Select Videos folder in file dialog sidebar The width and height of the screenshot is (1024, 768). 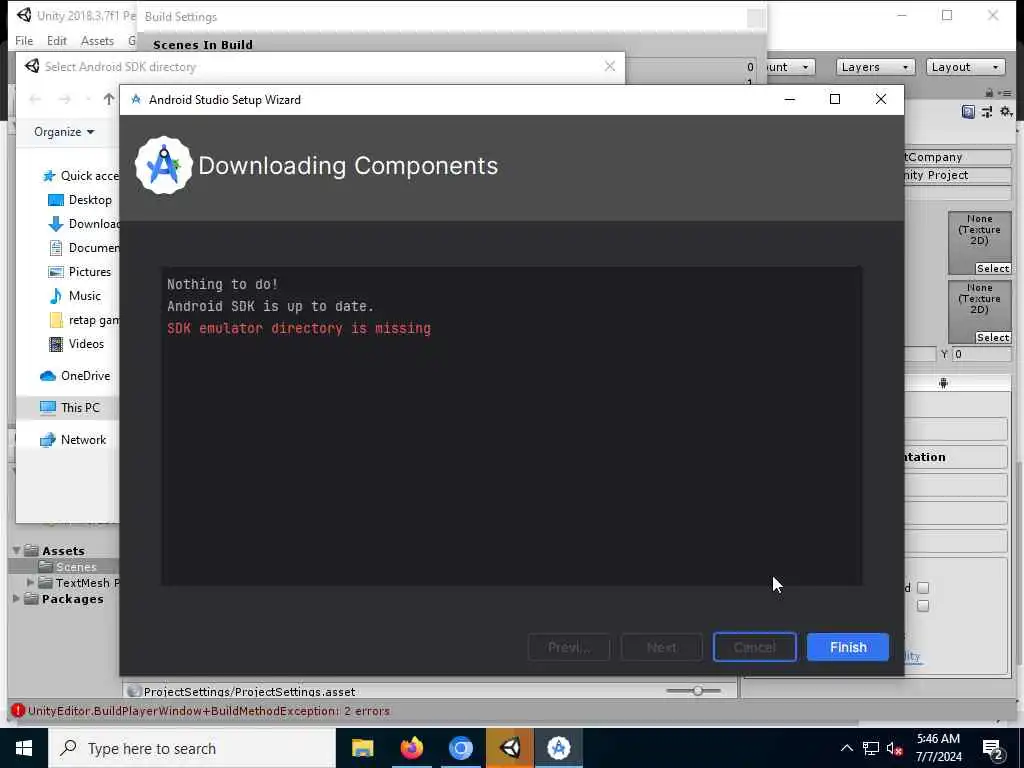point(76,344)
